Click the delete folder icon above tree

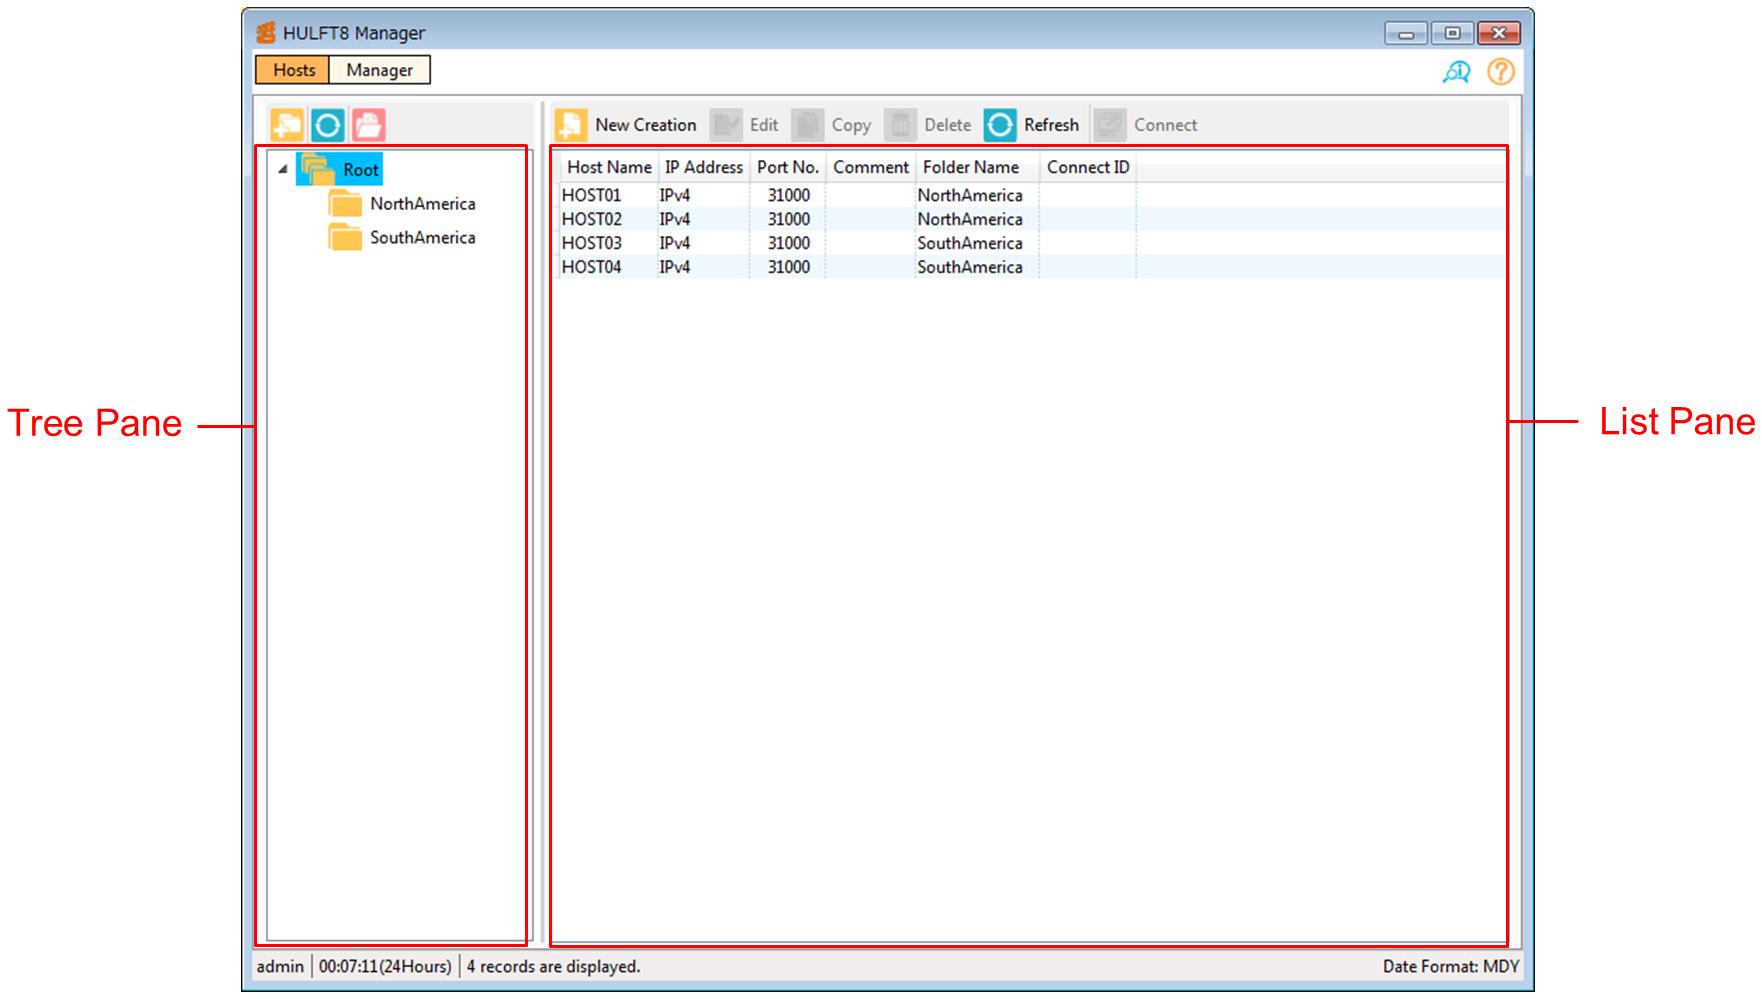[x=368, y=125]
